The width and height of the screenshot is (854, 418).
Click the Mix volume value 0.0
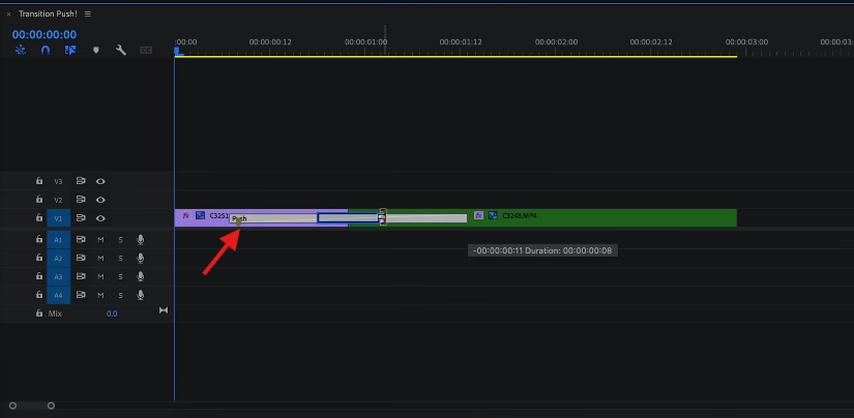112,314
